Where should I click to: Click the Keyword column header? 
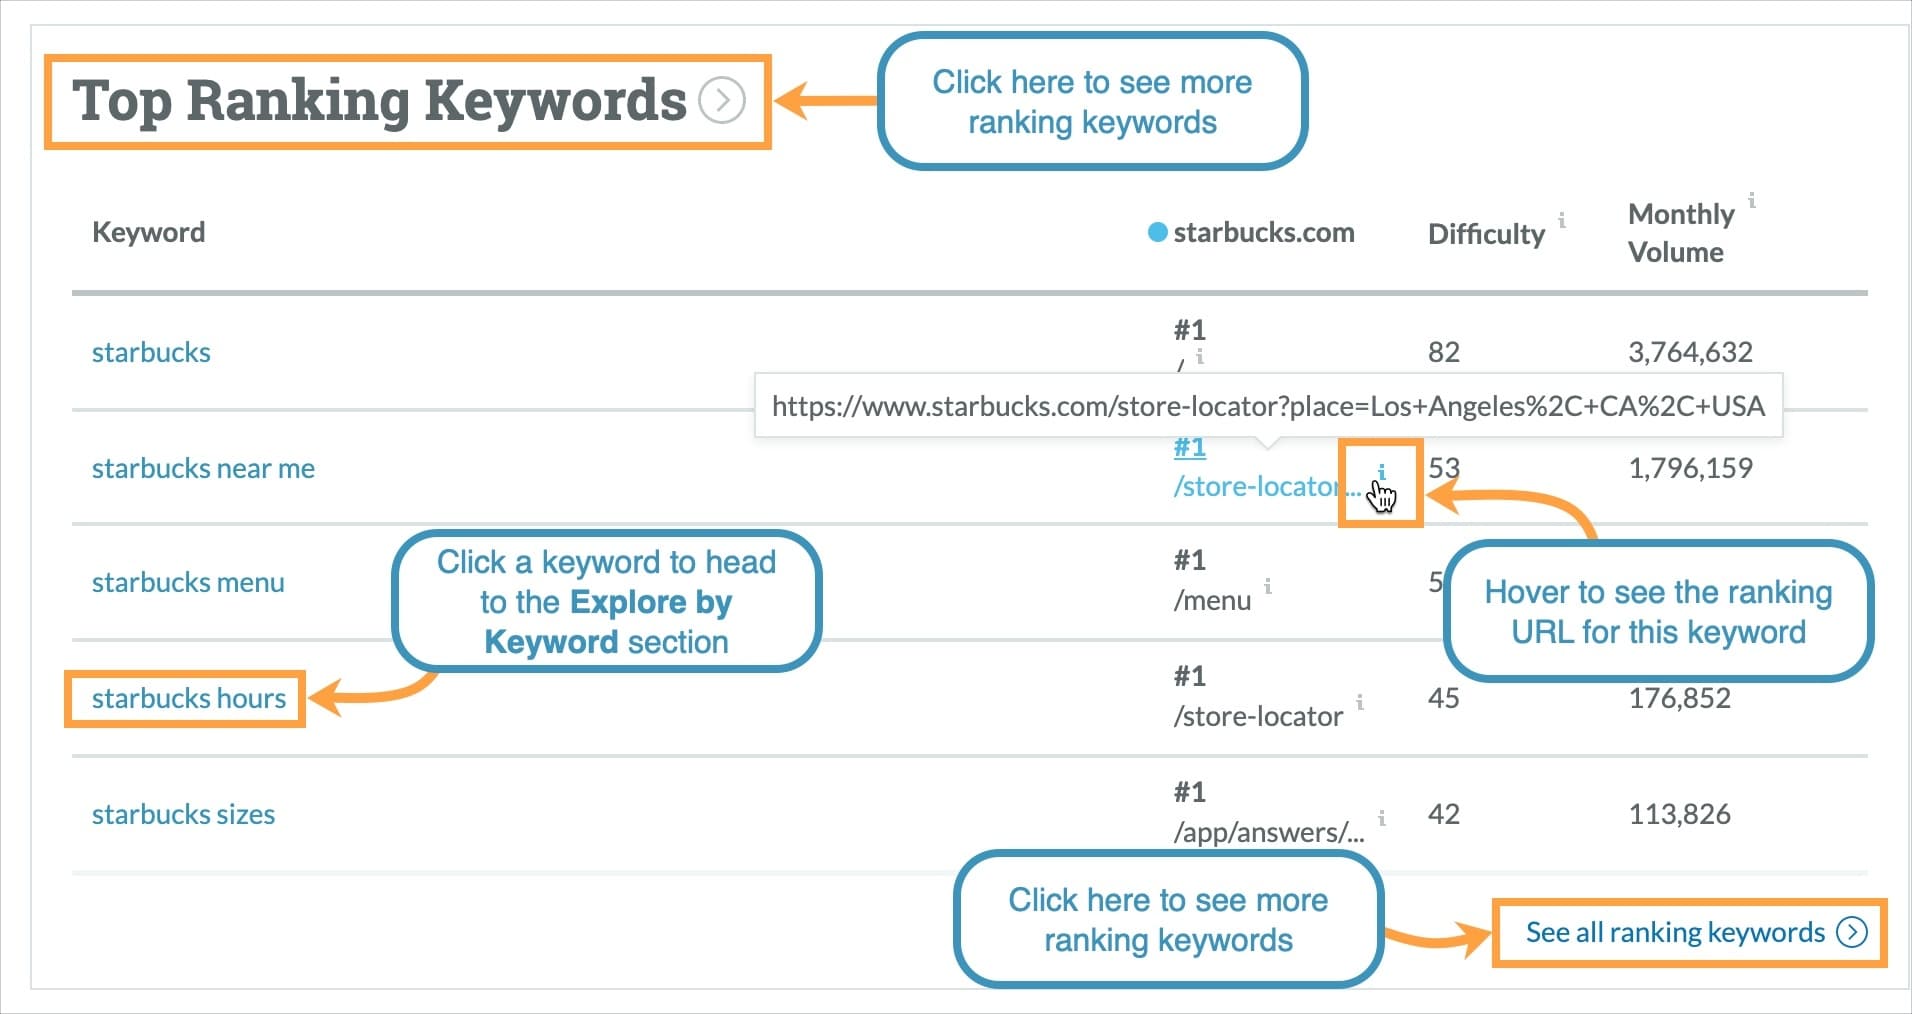pyautogui.click(x=148, y=232)
